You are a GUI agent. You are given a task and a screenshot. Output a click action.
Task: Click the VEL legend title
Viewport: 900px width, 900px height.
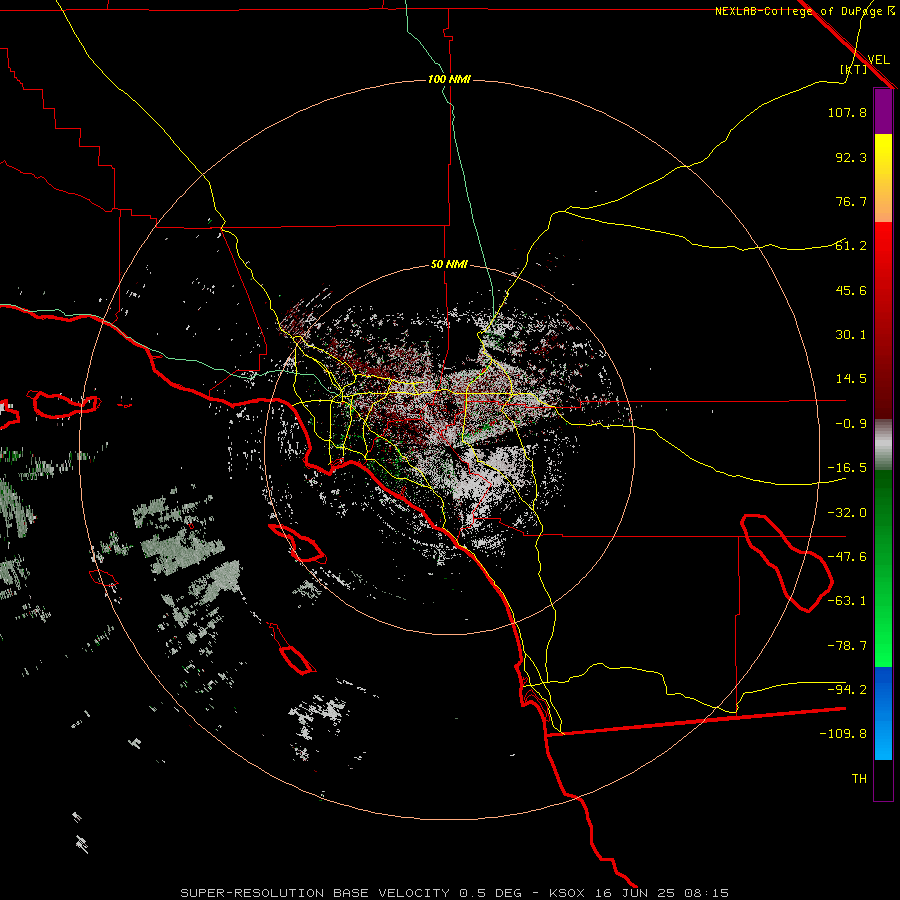point(878,60)
